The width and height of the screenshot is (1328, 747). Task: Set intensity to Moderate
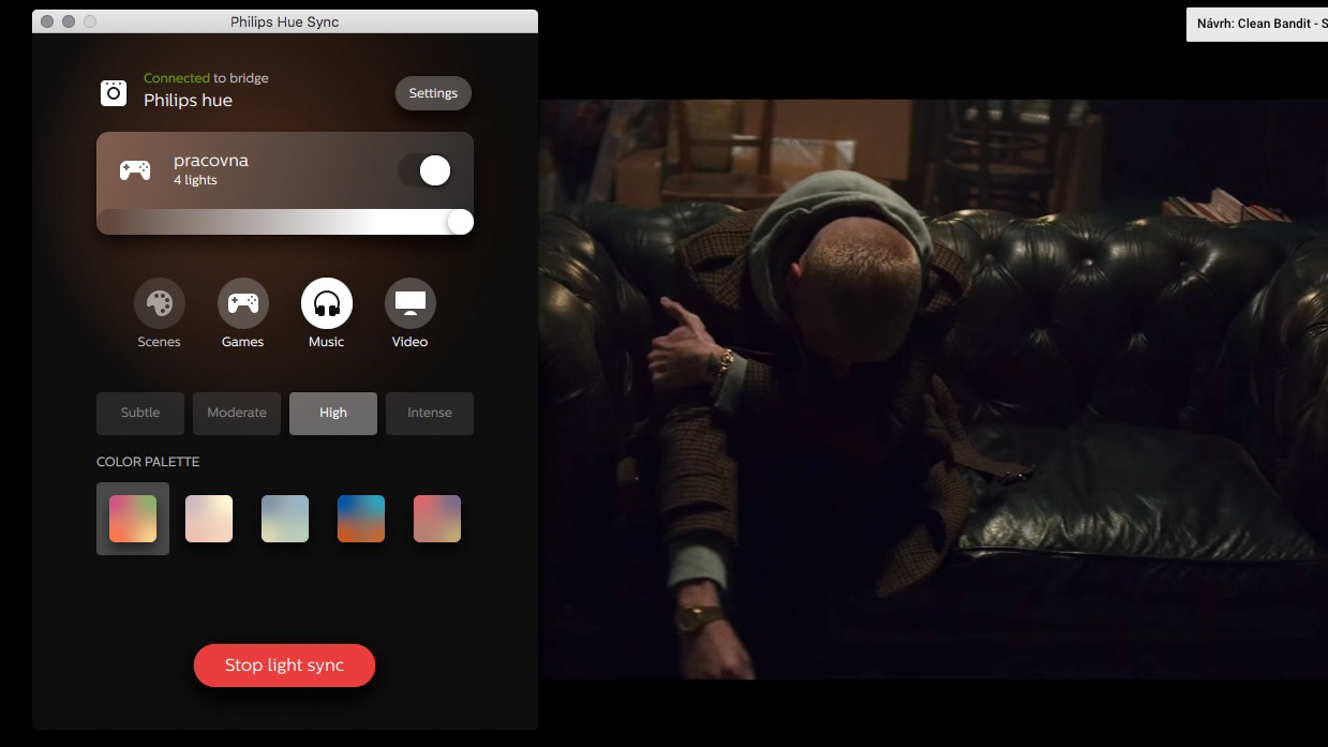(237, 413)
